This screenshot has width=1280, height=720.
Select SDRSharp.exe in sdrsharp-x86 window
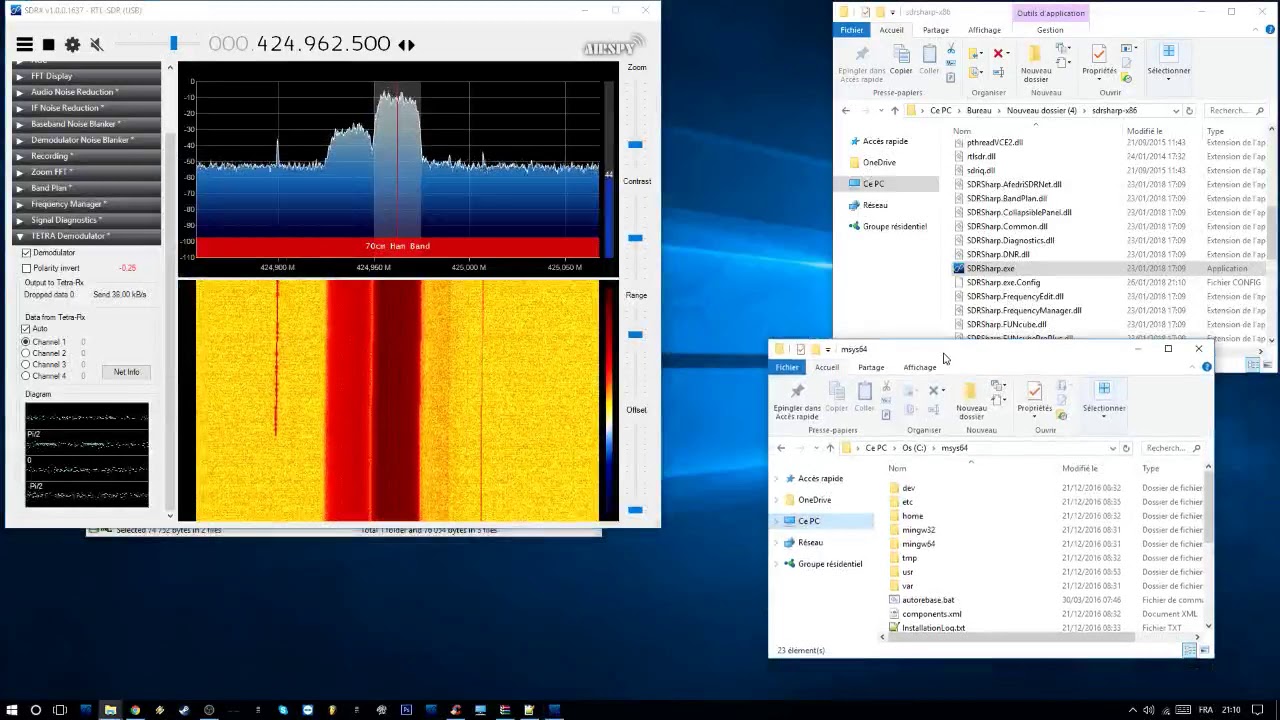click(990, 268)
